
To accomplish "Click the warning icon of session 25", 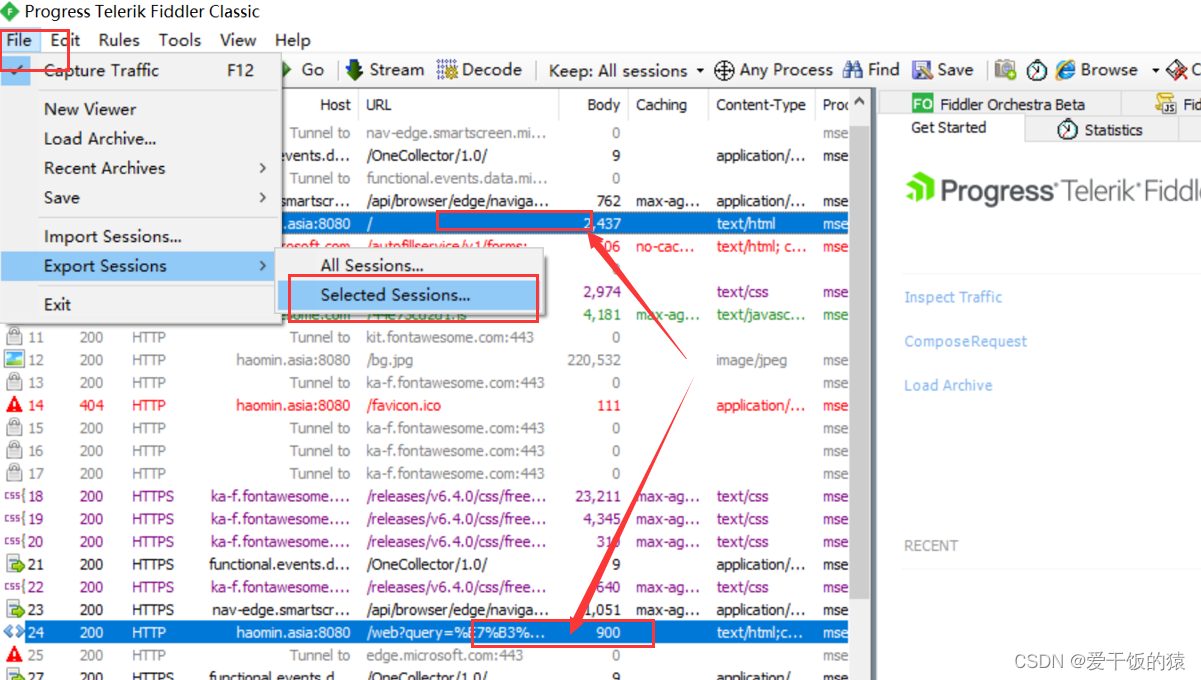I will click(x=14, y=655).
